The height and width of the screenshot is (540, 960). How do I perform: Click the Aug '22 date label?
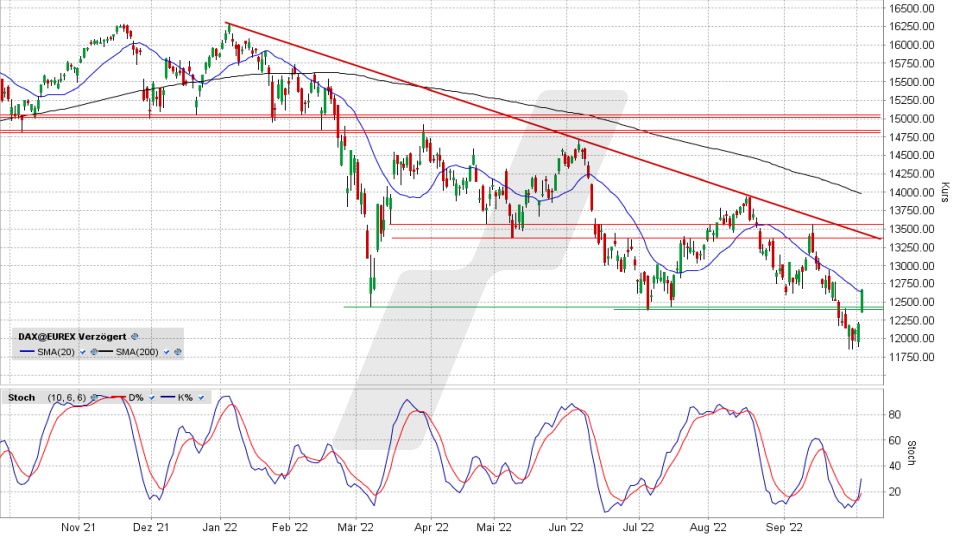click(x=708, y=527)
